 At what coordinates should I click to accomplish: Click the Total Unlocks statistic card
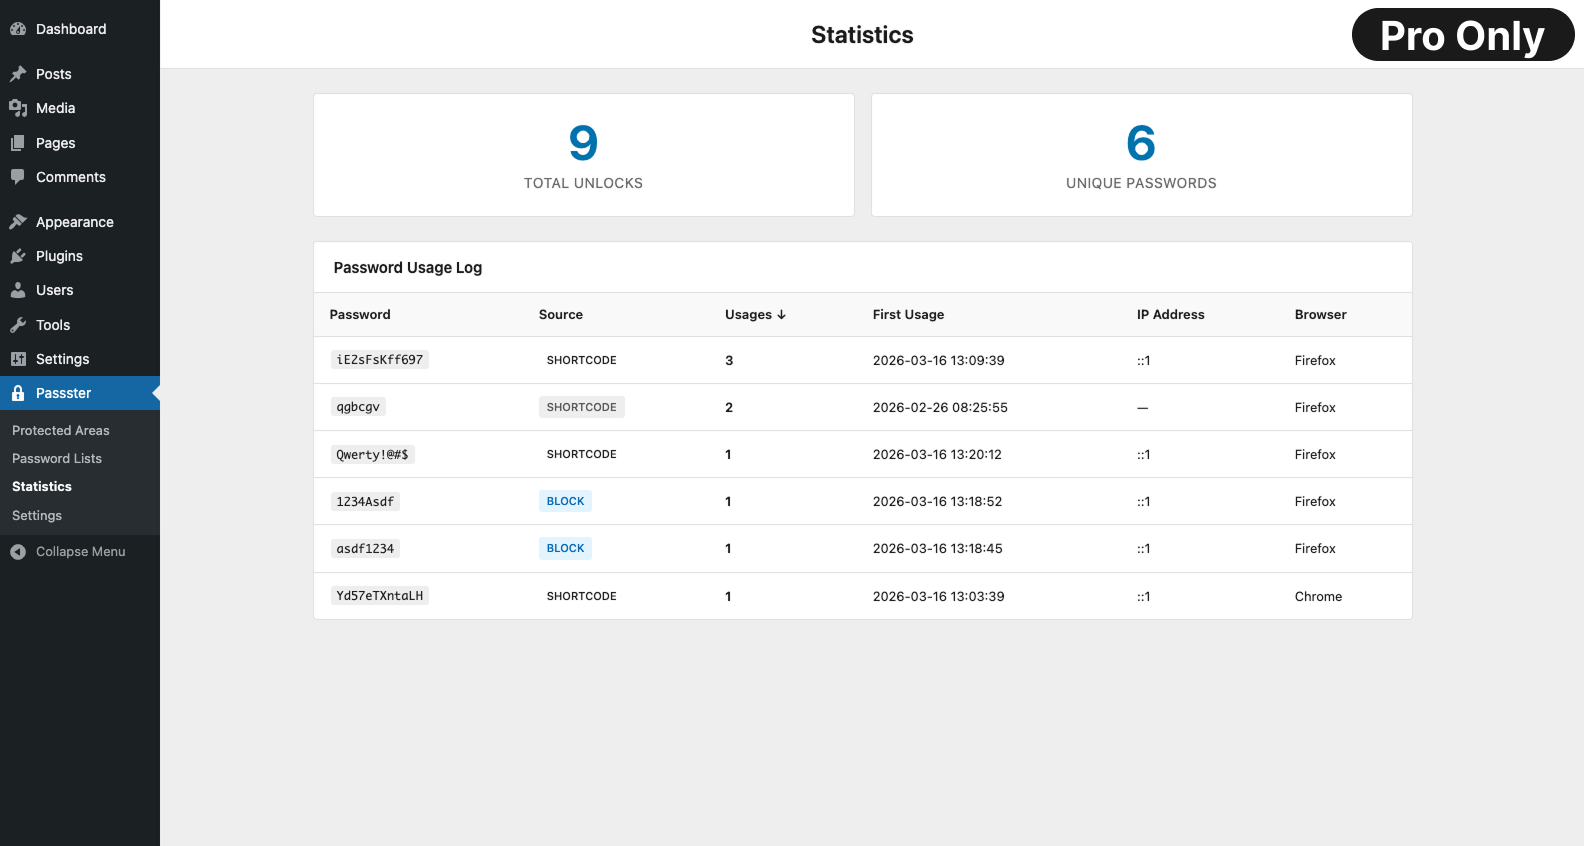tap(583, 155)
